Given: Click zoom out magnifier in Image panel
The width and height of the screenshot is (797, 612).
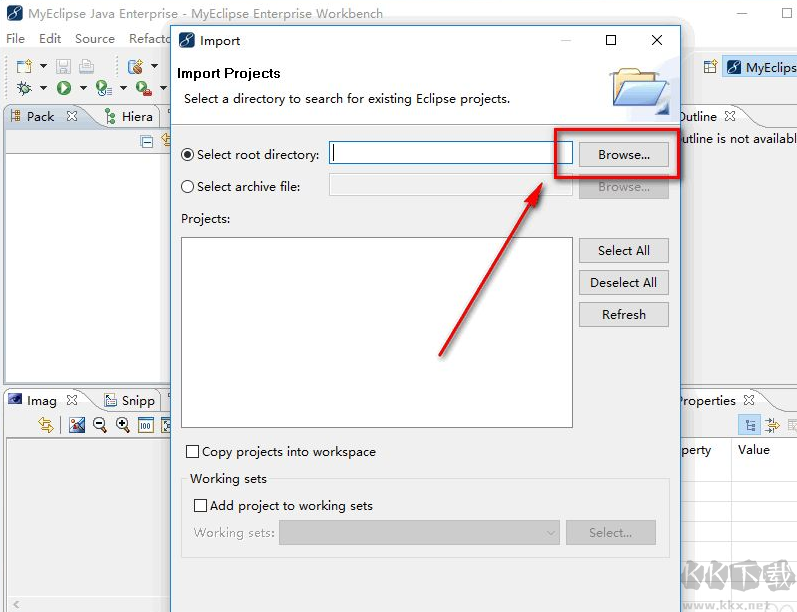Looking at the screenshot, I should coord(100,425).
